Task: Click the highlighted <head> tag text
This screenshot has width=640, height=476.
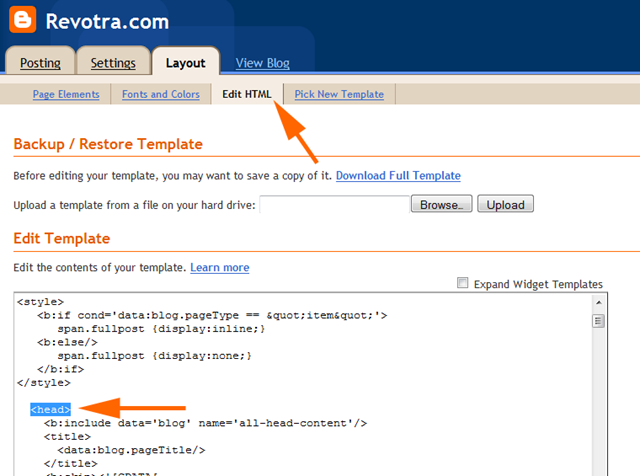Action: [51, 409]
